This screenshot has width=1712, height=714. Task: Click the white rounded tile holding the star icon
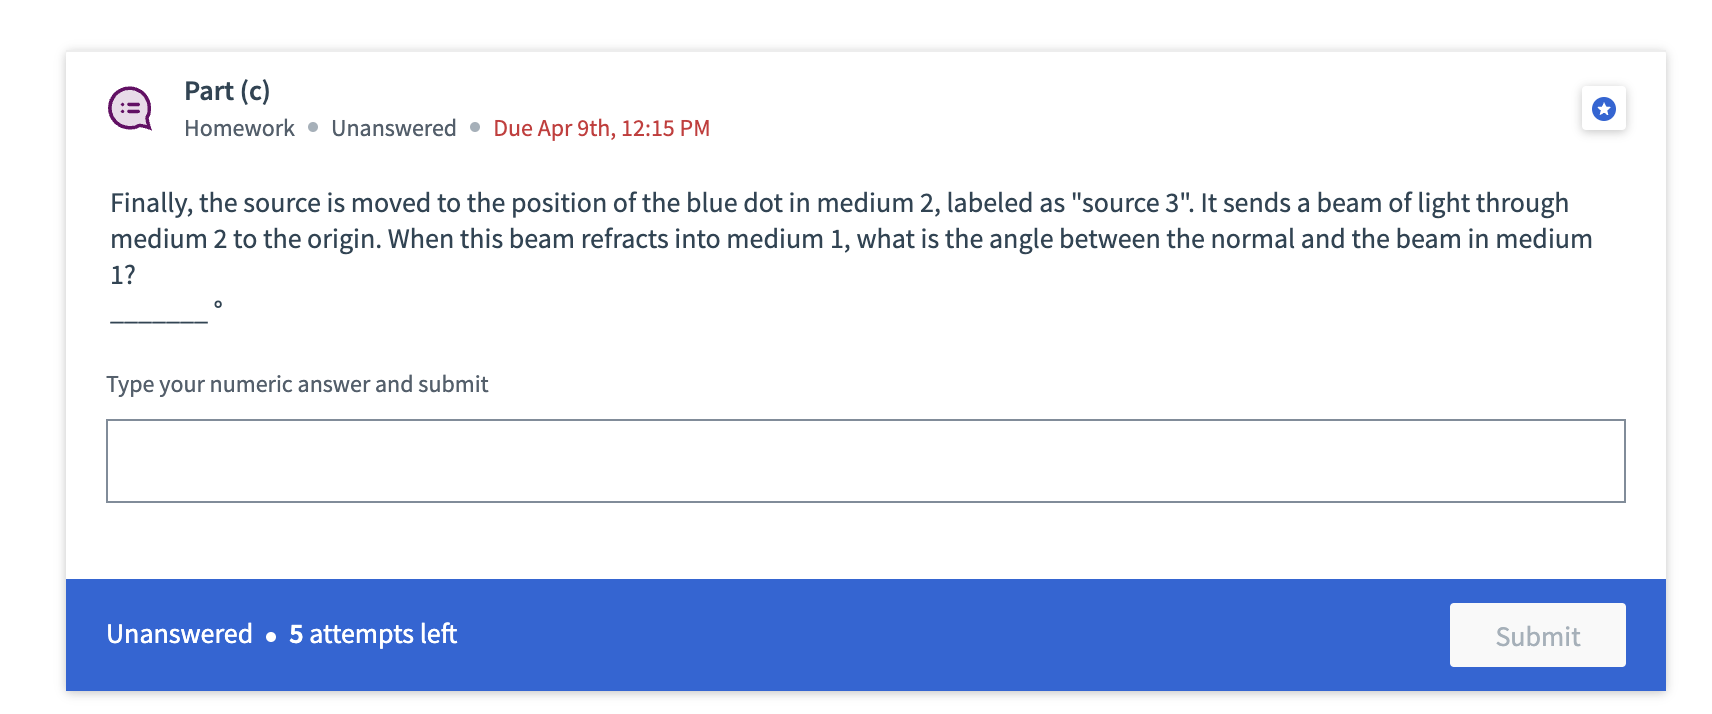point(1604,108)
